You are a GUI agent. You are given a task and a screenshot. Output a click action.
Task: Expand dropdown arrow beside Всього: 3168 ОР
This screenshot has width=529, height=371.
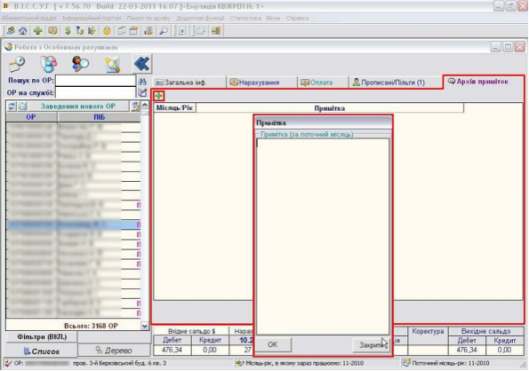(144, 326)
